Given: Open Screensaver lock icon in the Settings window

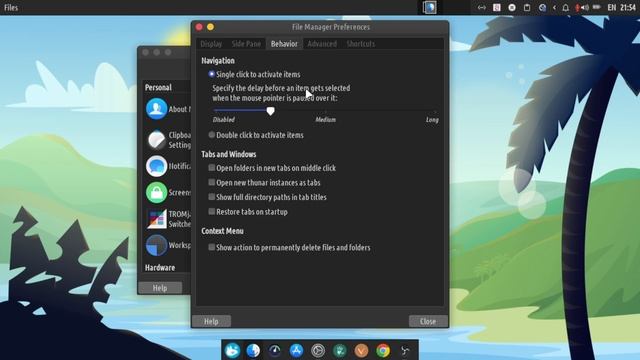Looking at the screenshot, I should tap(156, 192).
